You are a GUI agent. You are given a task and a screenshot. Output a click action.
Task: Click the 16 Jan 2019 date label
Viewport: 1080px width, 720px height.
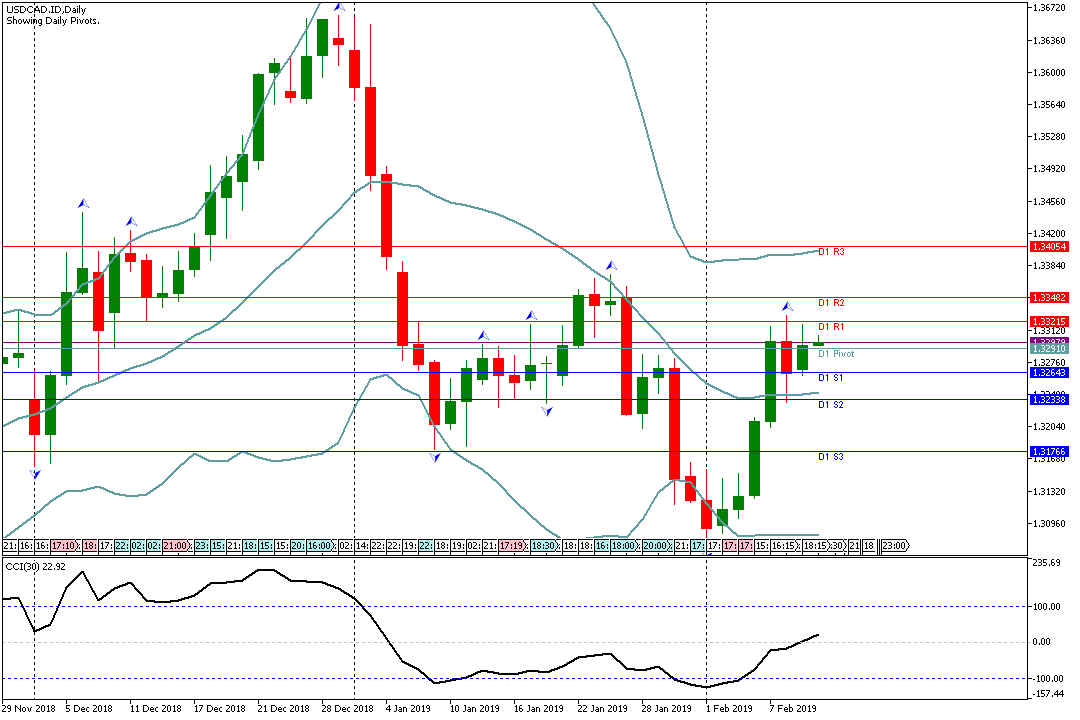pyautogui.click(x=539, y=709)
